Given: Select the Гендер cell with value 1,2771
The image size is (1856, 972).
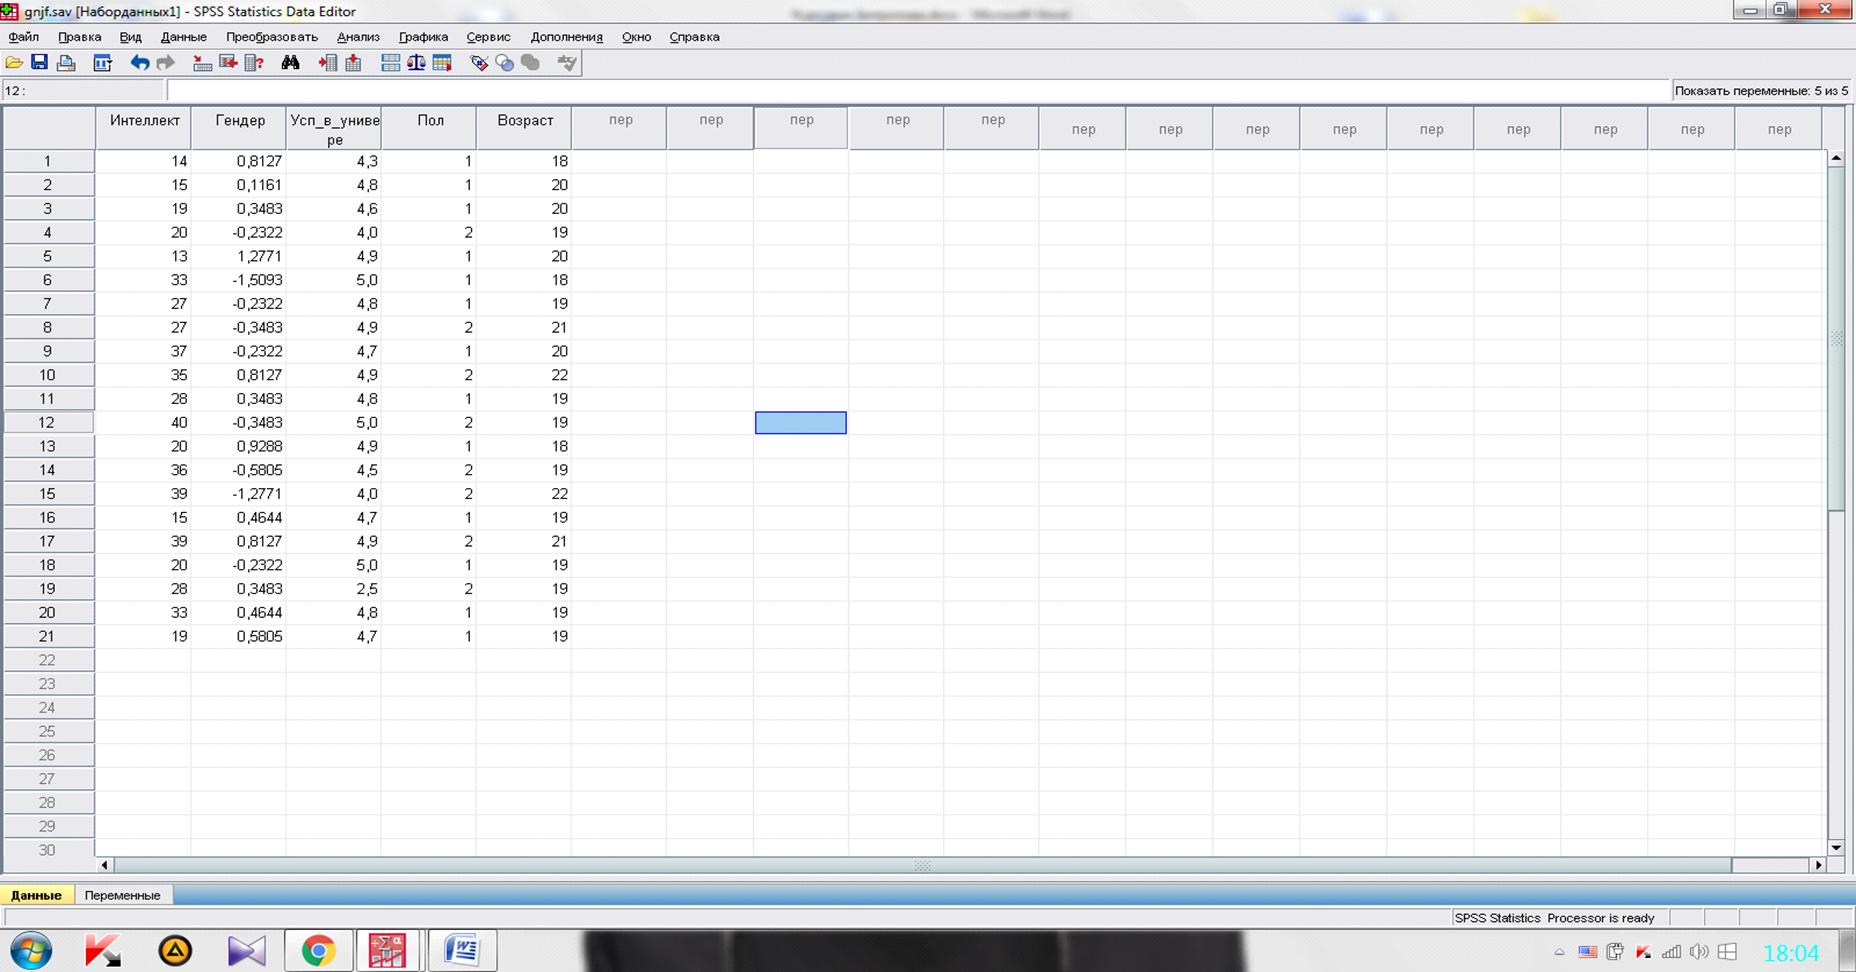Looking at the screenshot, I should coord(240,256).
